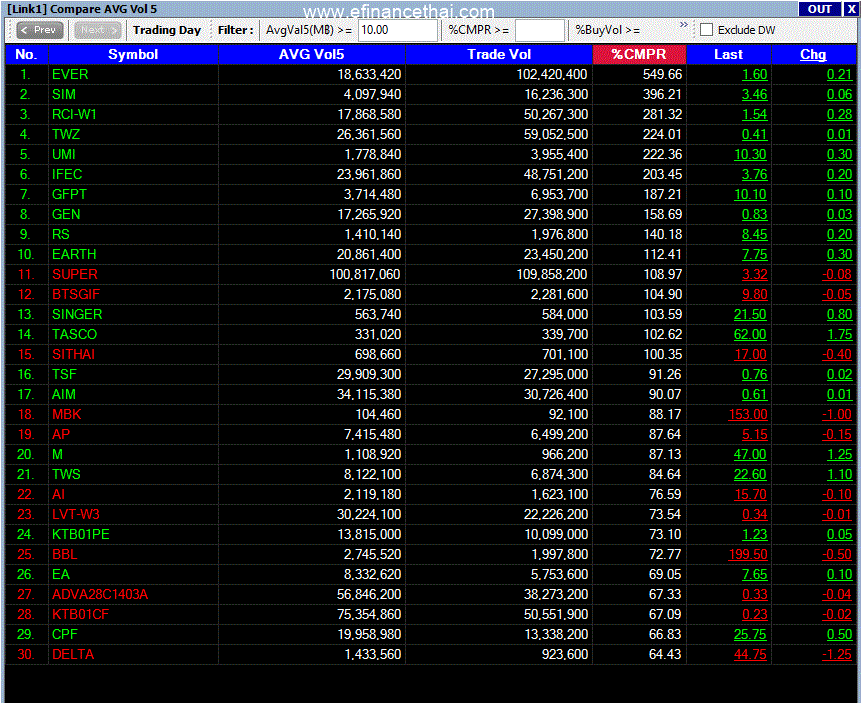The height and width of the screenshot is (703, 862).
Task: Click AI %CMPR value 76.59
Action: point(665,495)
